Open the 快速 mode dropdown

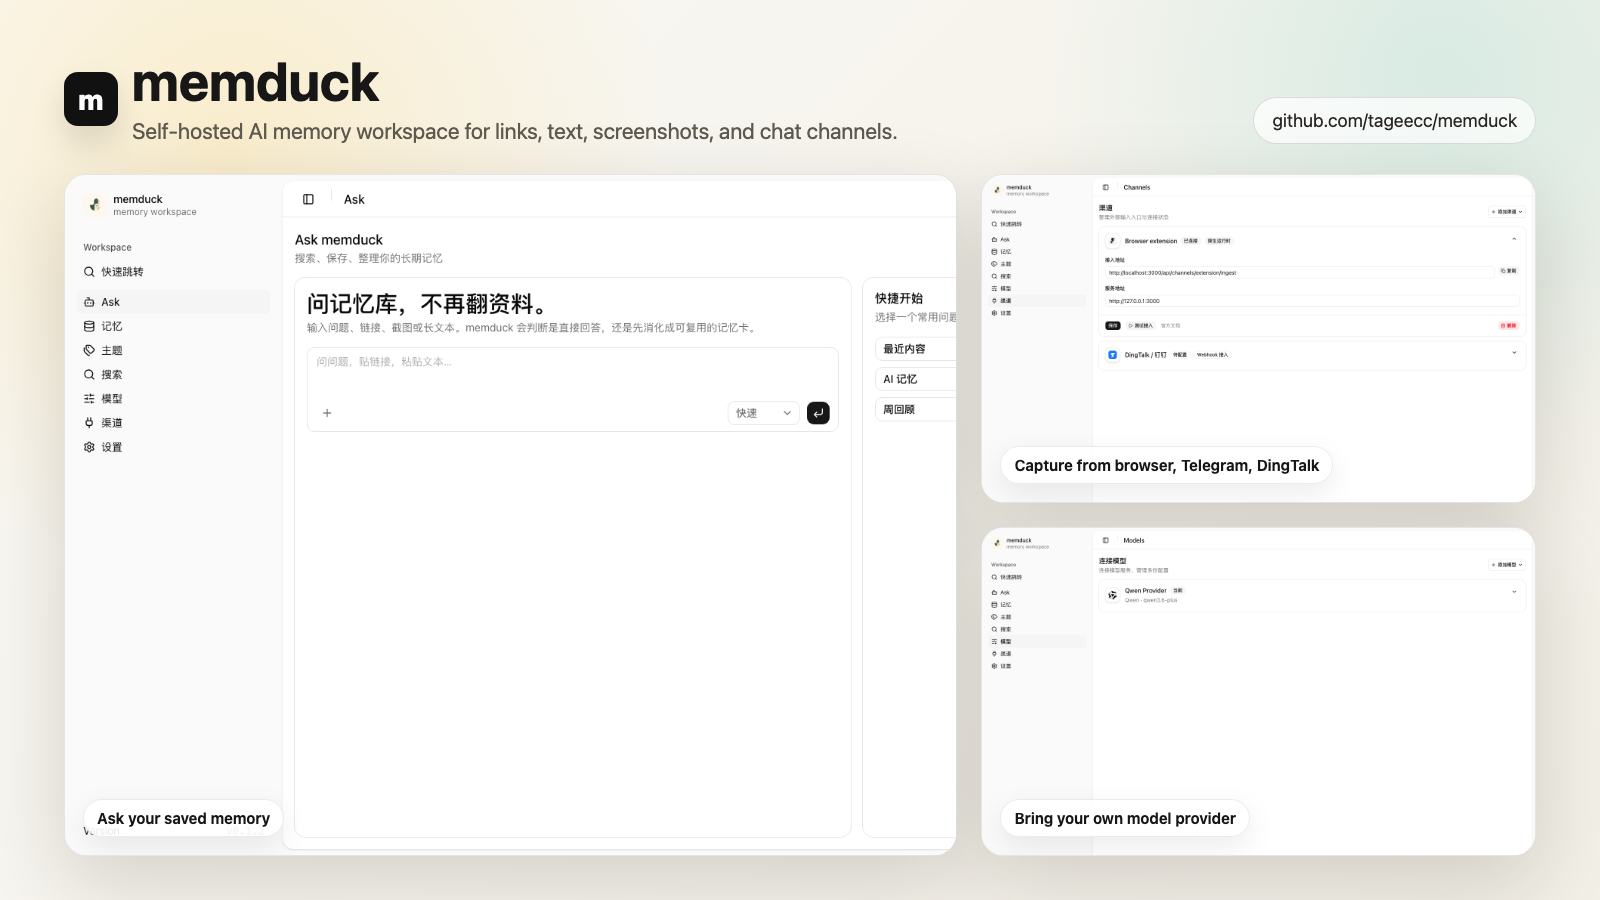click(763, 413)
